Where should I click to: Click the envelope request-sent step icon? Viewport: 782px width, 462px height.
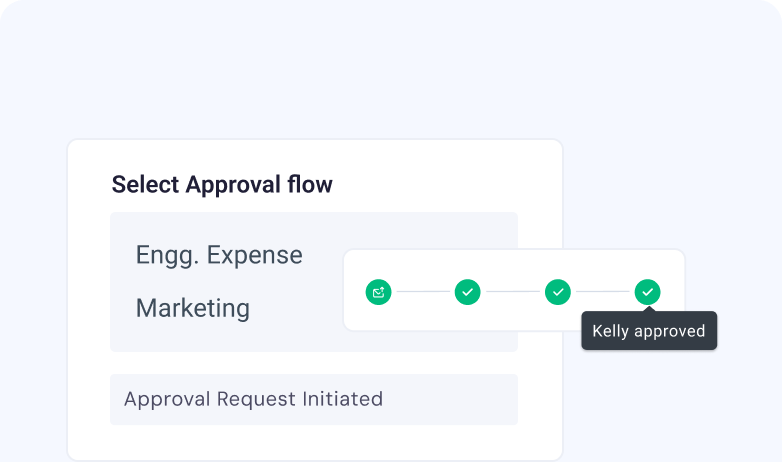point(378,292)
